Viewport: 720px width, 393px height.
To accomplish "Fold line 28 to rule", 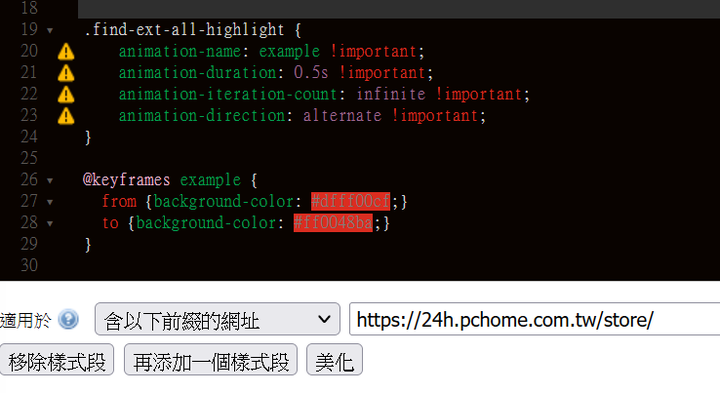I will (x=50, y=224).
